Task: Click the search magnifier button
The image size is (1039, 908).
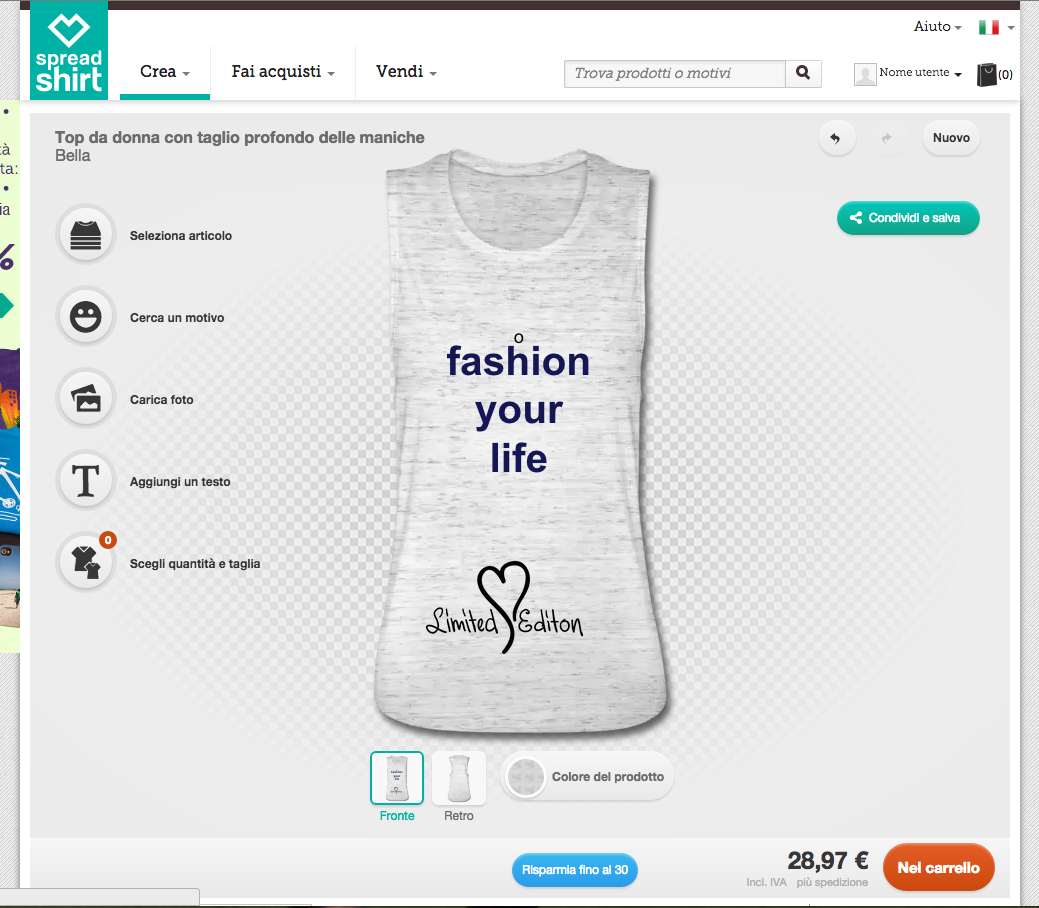Action: tap(802, 73)
